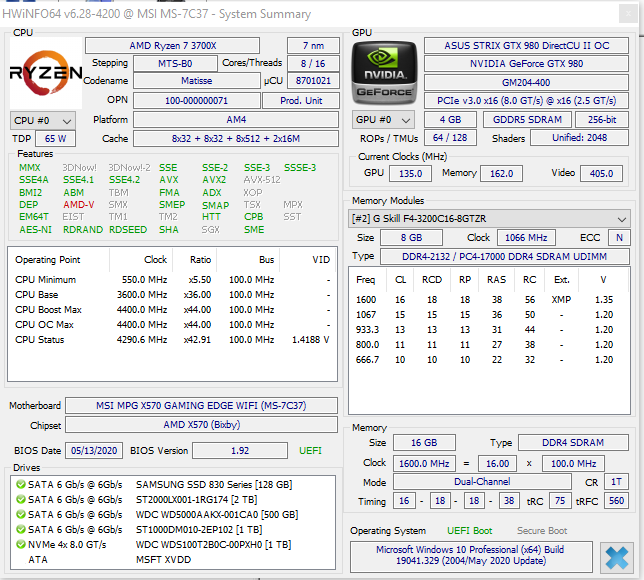This screenshot has width=644, height=580.
Task: Click the 65 W TDP value
Action: tap(55, 139)
